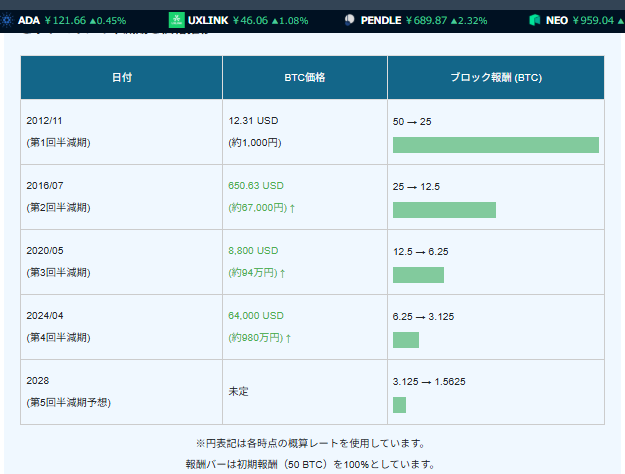The height and width of the screenshot is (474, 625).
Task: Click the green UXLINK logo icon
Action: [x=176, y=20]
